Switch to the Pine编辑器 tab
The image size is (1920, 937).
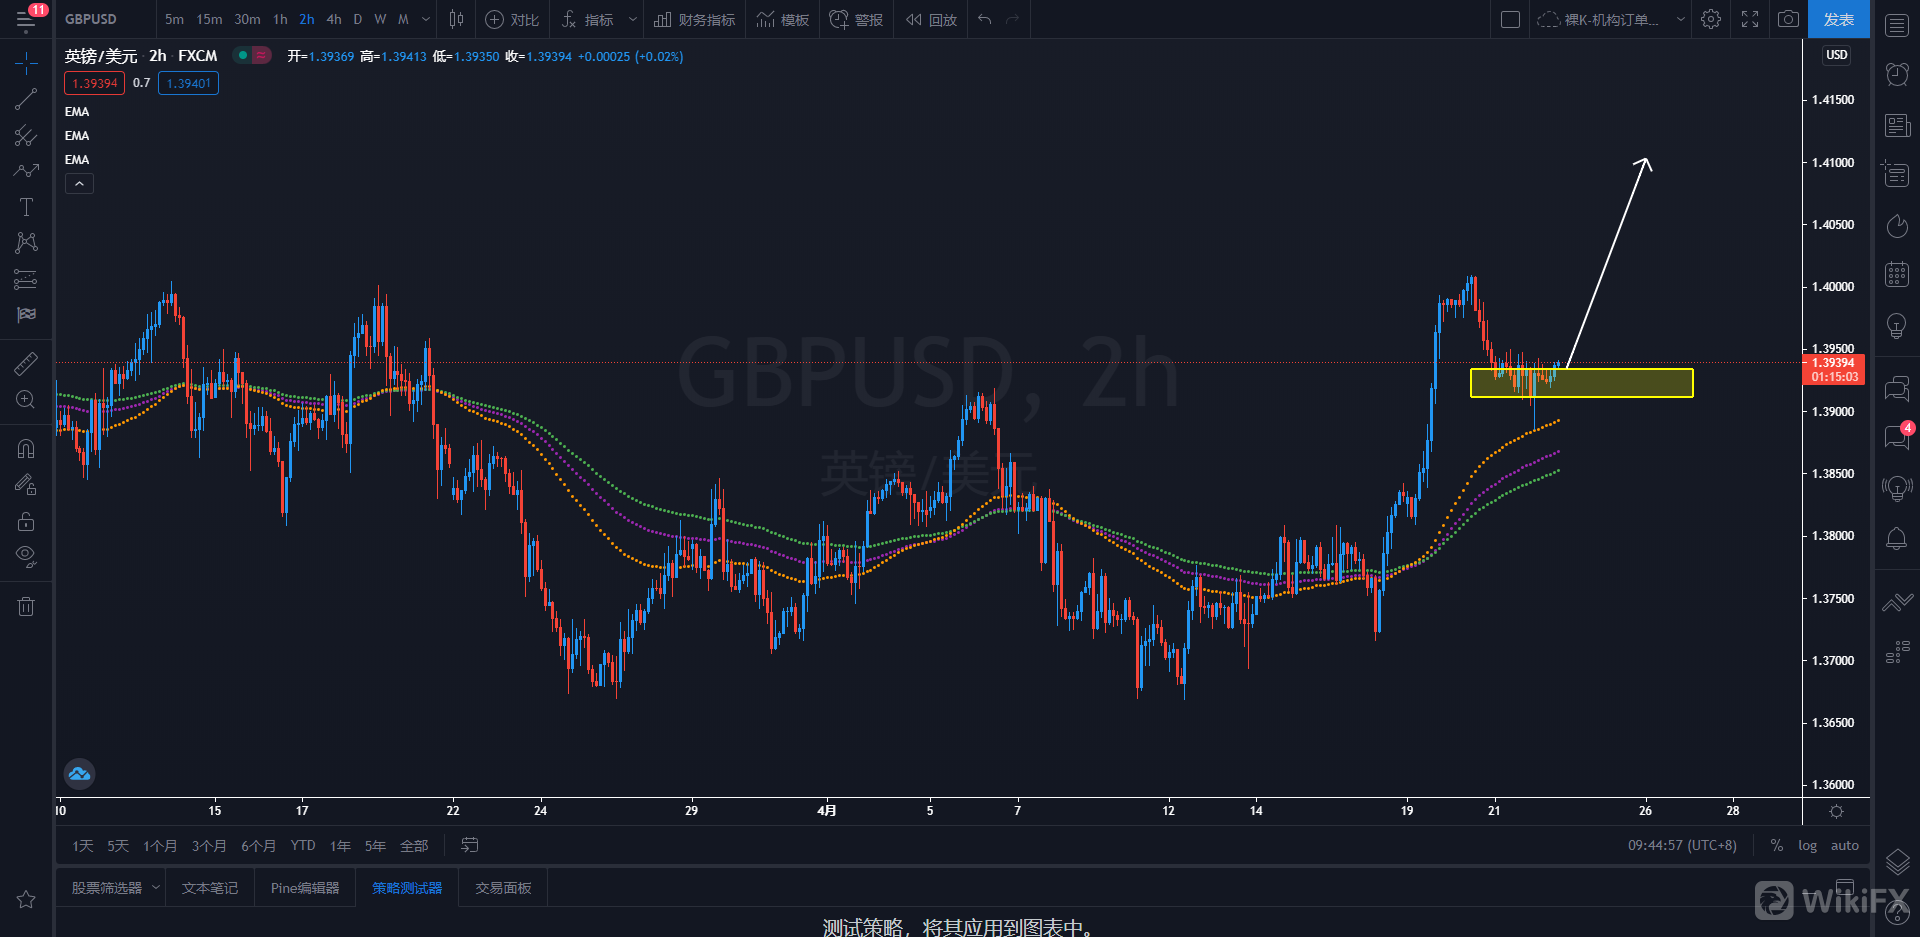(305, 888)
